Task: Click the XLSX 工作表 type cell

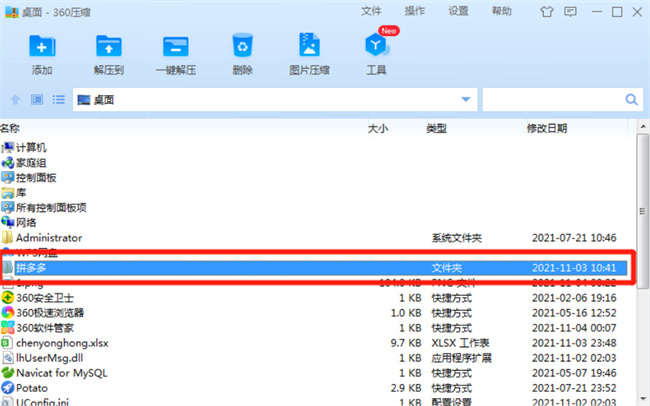Action: point(460,343)
